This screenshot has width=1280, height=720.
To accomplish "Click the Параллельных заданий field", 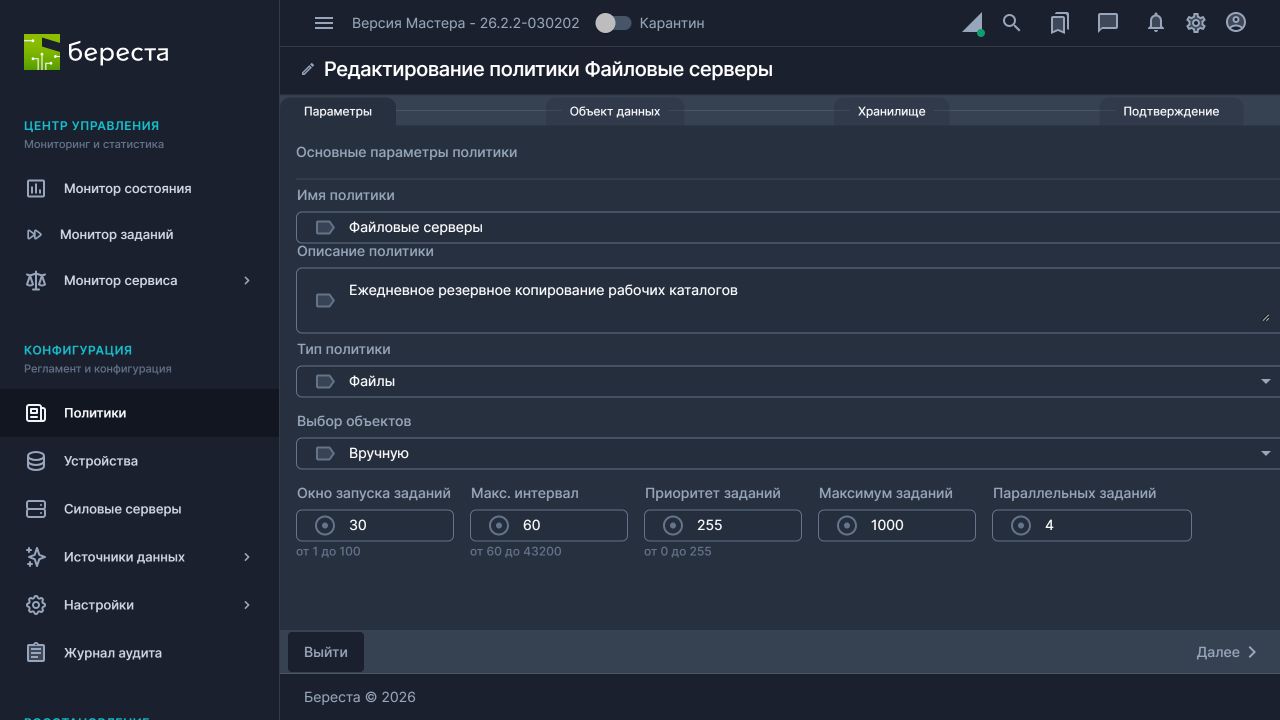I will point(1092,525).
